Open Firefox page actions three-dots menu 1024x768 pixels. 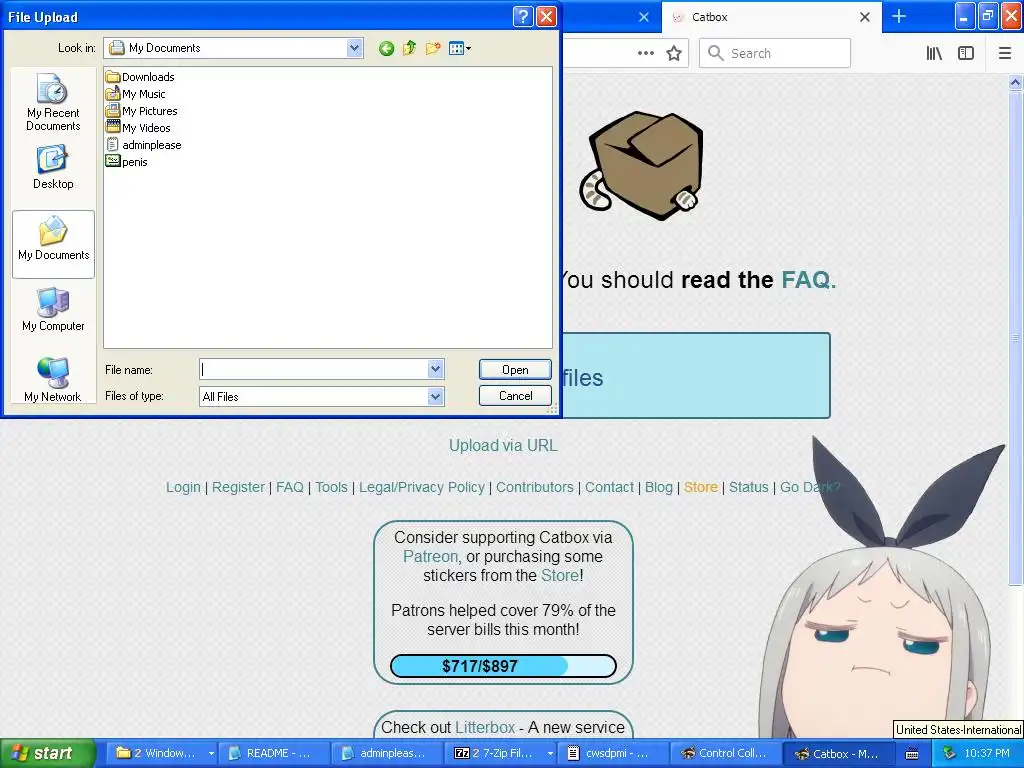coord(646,53)
